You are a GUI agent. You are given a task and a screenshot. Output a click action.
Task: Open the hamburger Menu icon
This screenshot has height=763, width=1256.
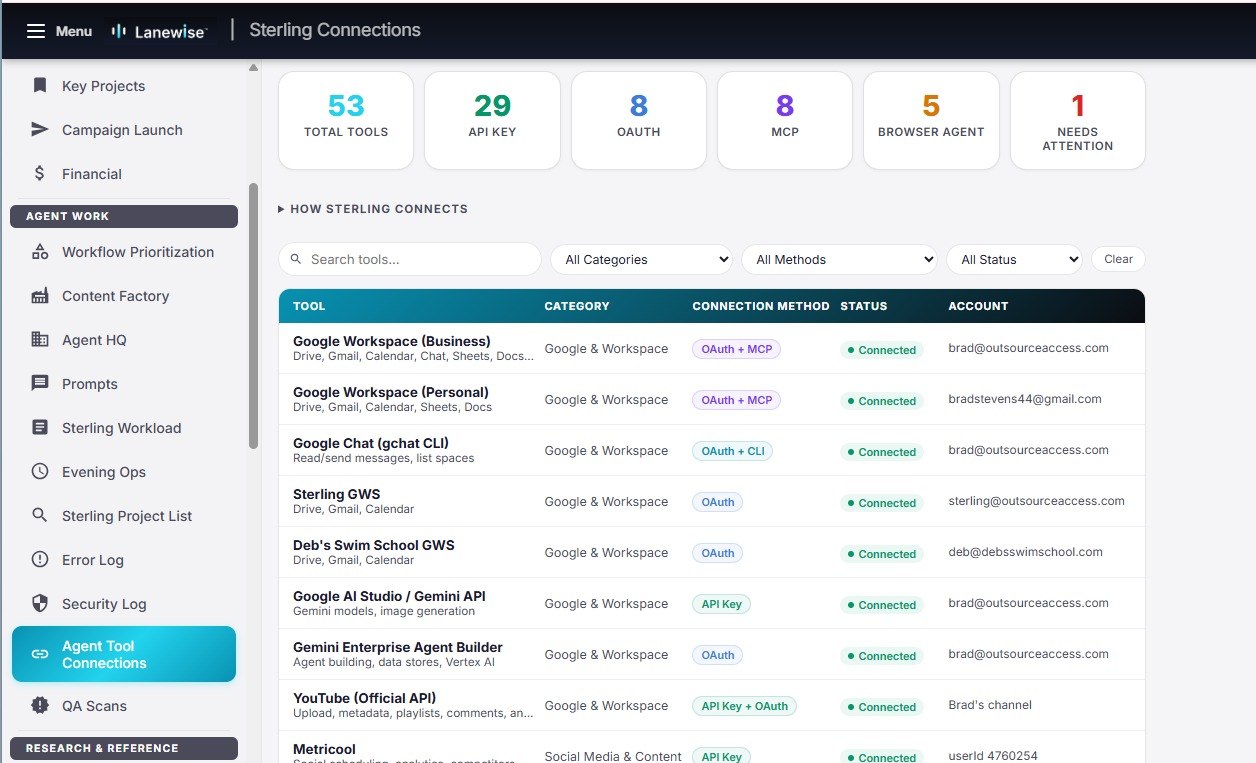coord(36,31)
